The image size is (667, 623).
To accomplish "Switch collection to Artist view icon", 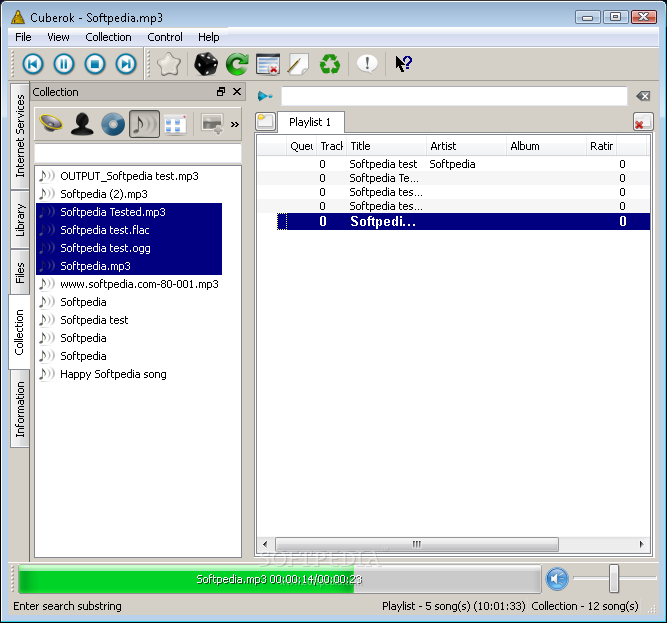I will (x=82, y=124).
